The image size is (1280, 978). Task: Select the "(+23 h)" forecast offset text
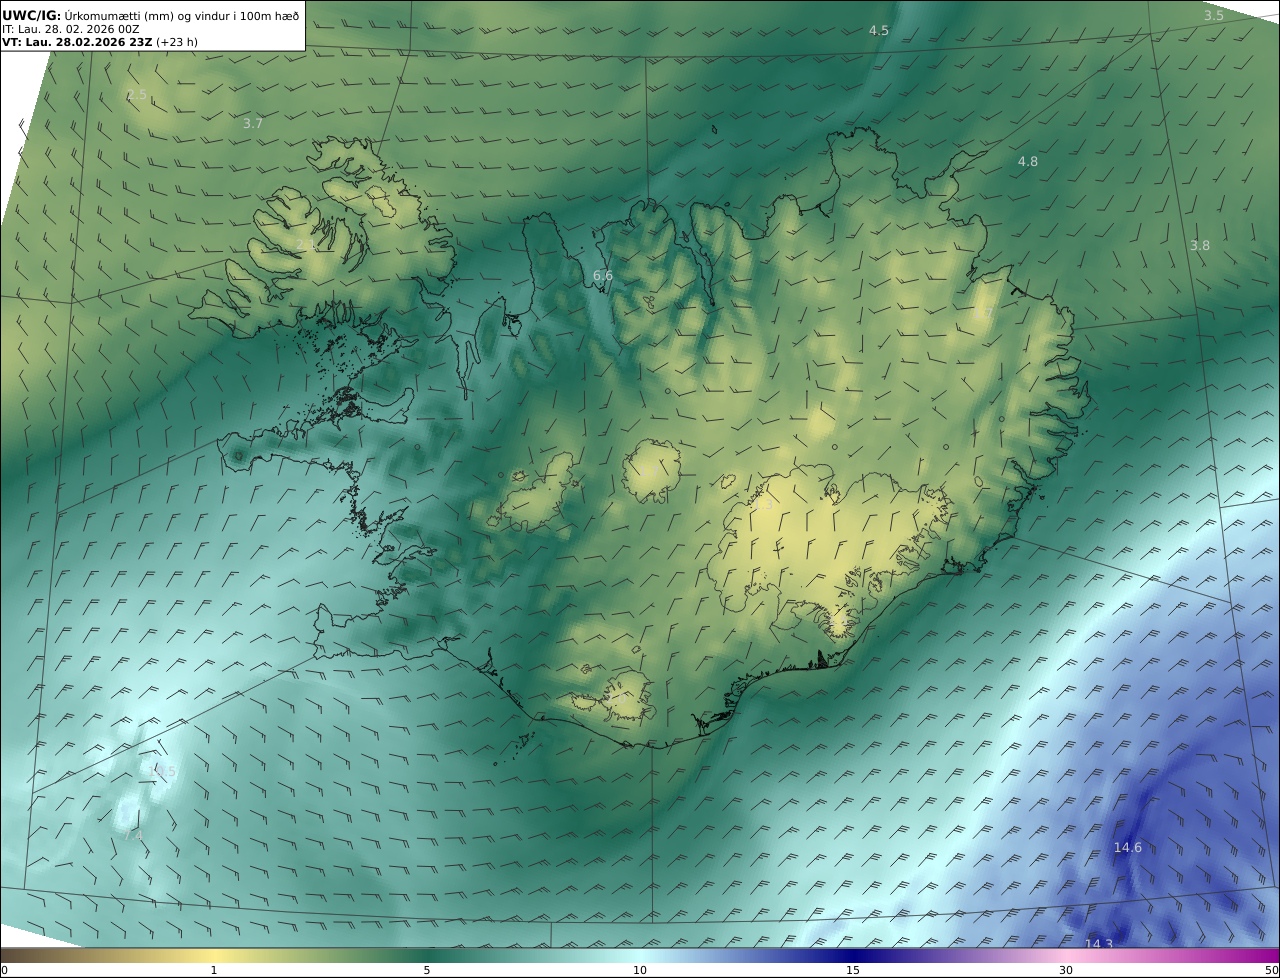(x=177, y=42)
